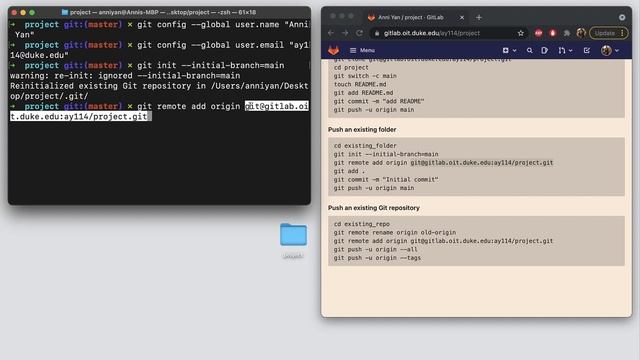Open the GitLab Menu hamburger

[x=362, y=50]
